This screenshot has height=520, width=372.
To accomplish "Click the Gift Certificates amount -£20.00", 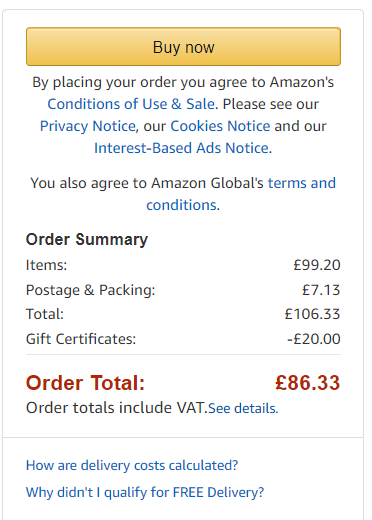I will (314, 339).
